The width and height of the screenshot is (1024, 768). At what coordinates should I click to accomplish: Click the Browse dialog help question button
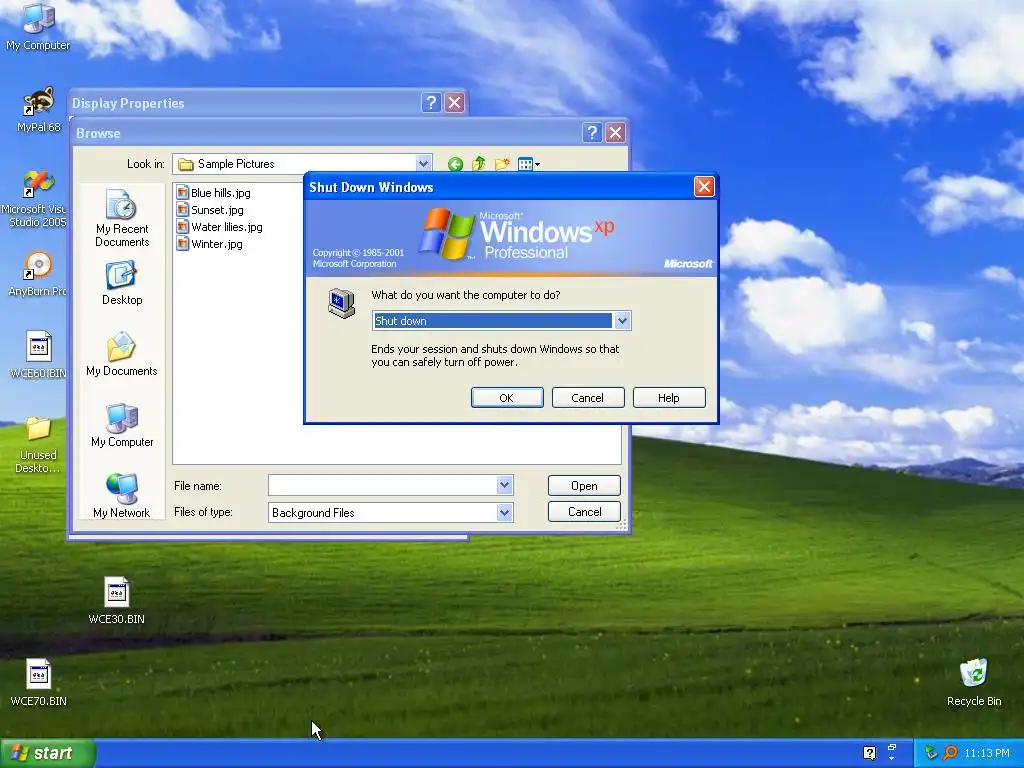(592, 133)
